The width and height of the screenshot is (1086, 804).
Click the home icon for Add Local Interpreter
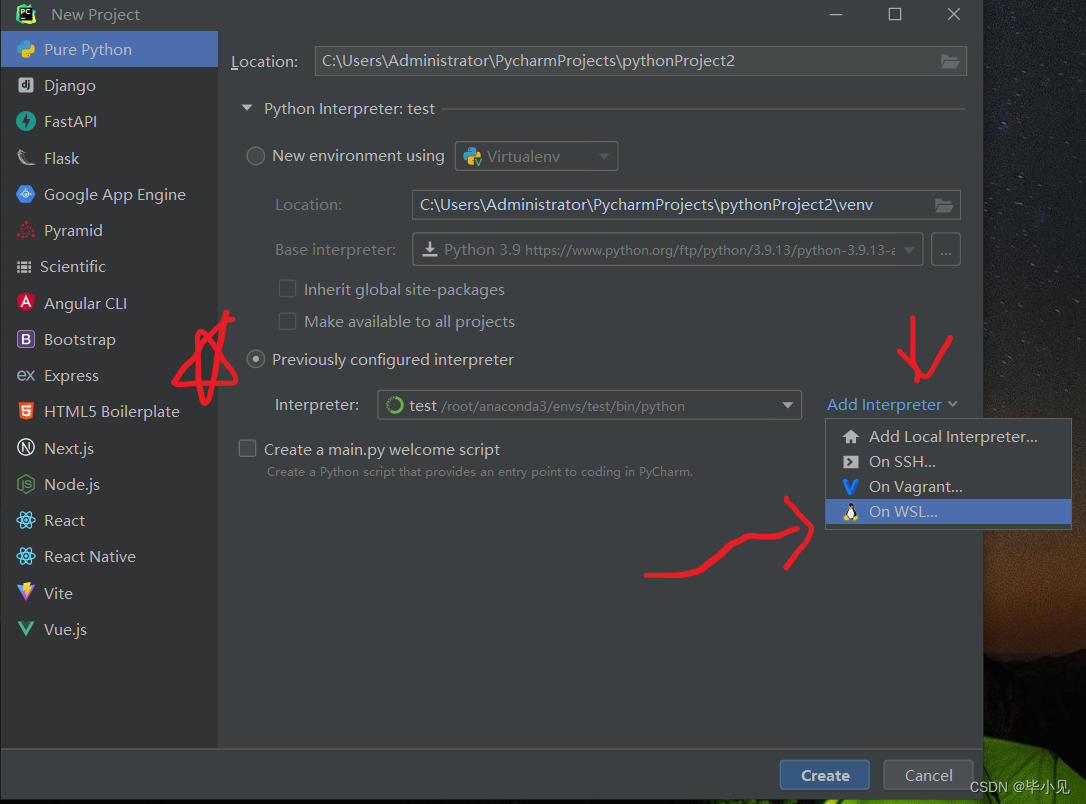tap(851, 437)
